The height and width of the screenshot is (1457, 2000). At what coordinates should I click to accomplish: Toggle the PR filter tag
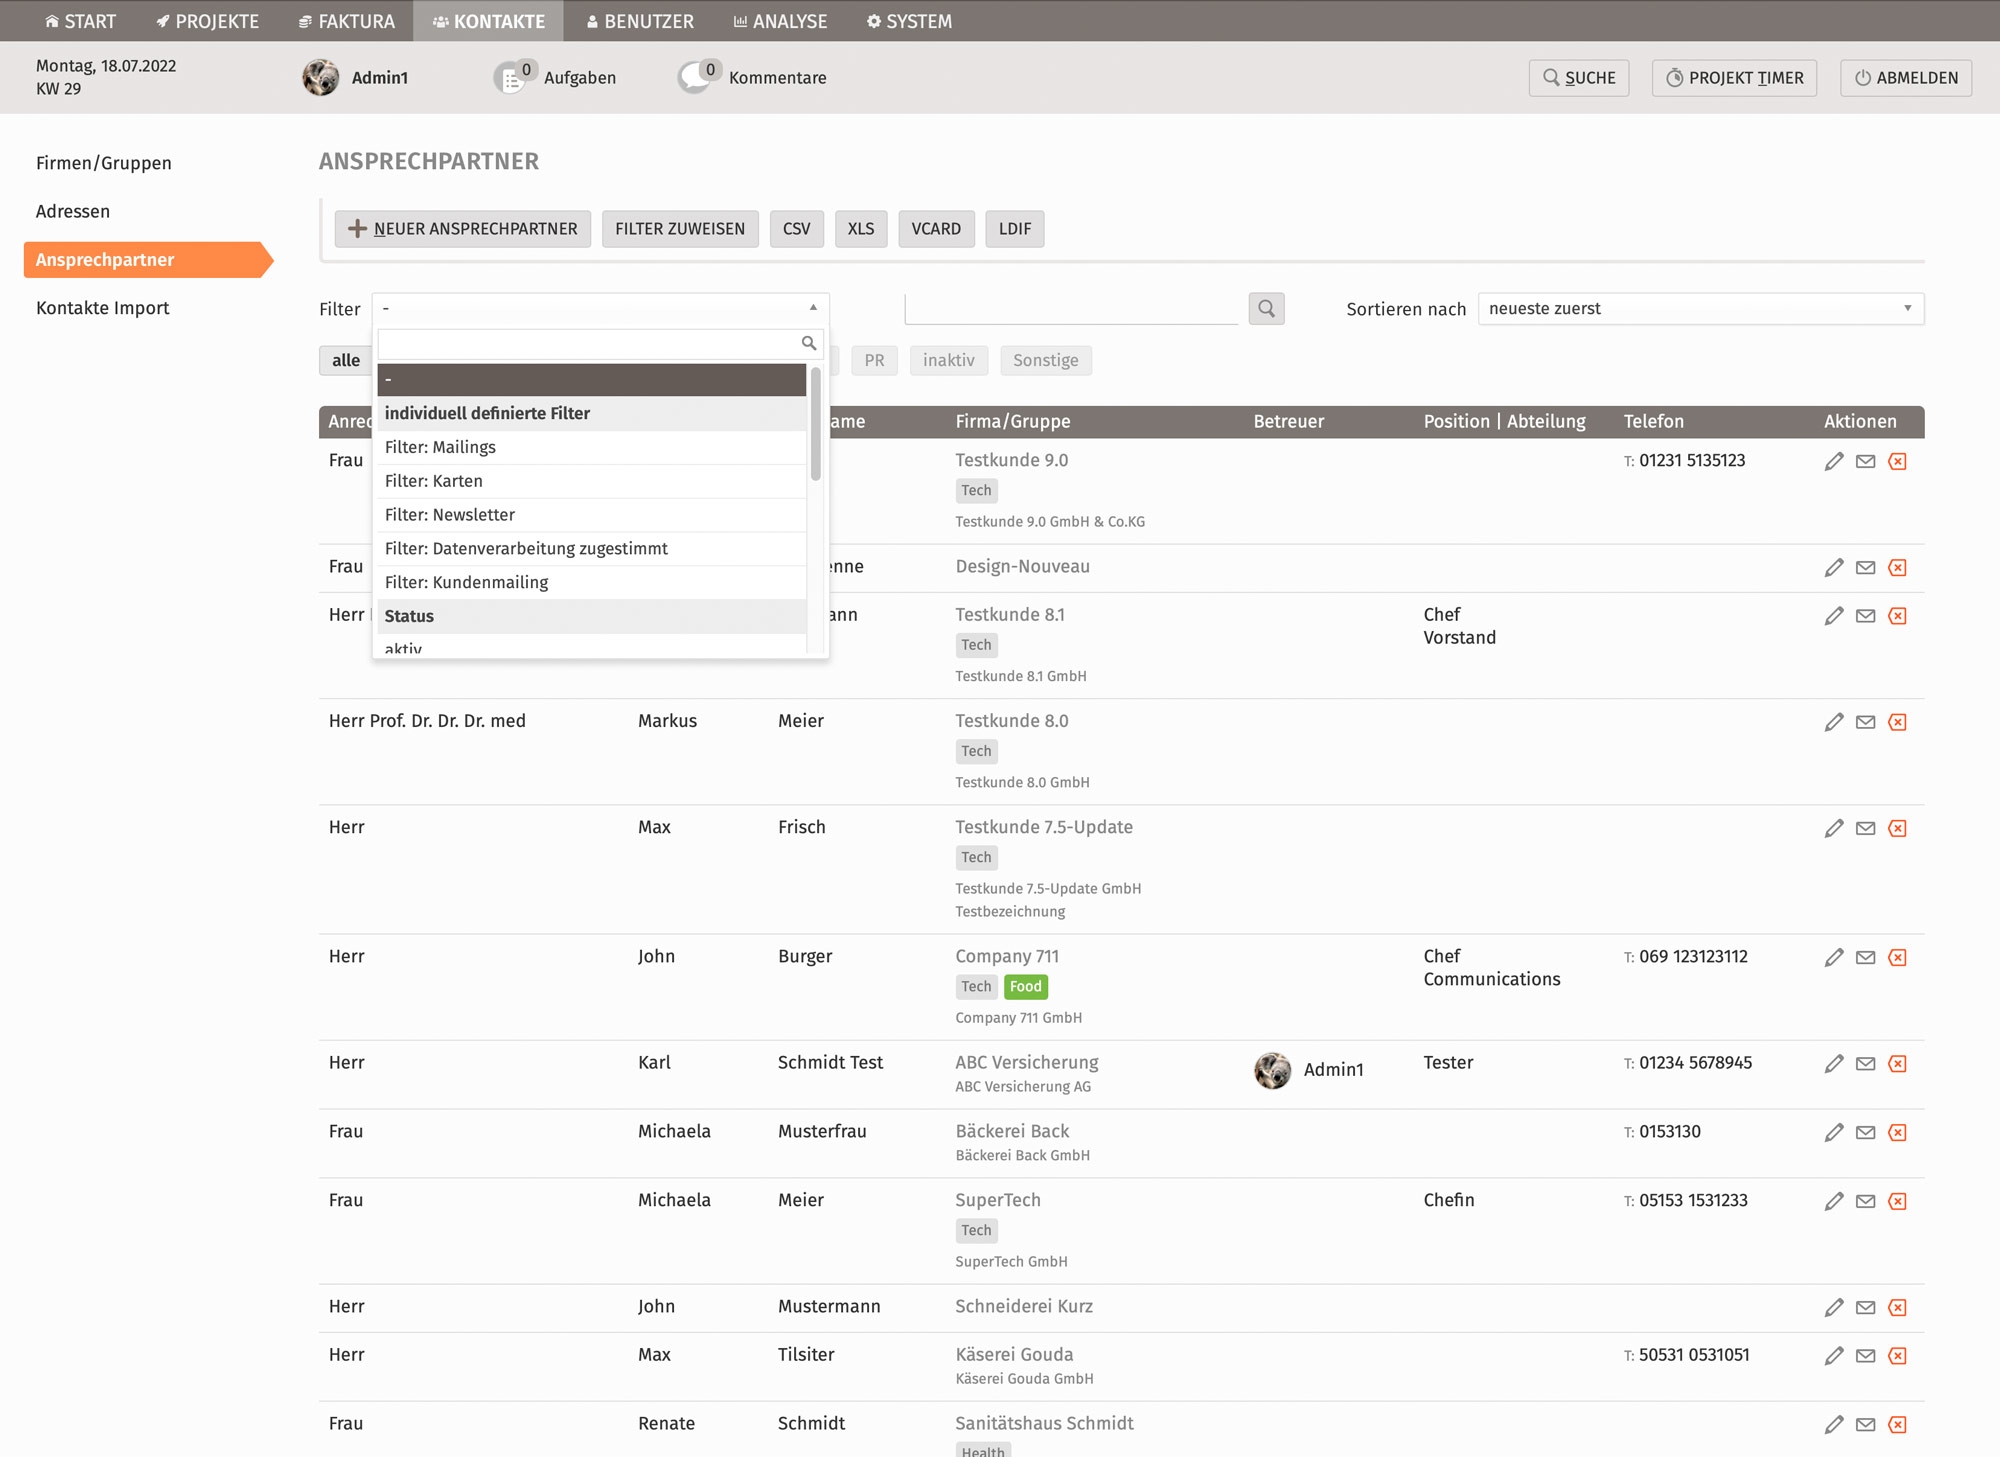(874, 360)
